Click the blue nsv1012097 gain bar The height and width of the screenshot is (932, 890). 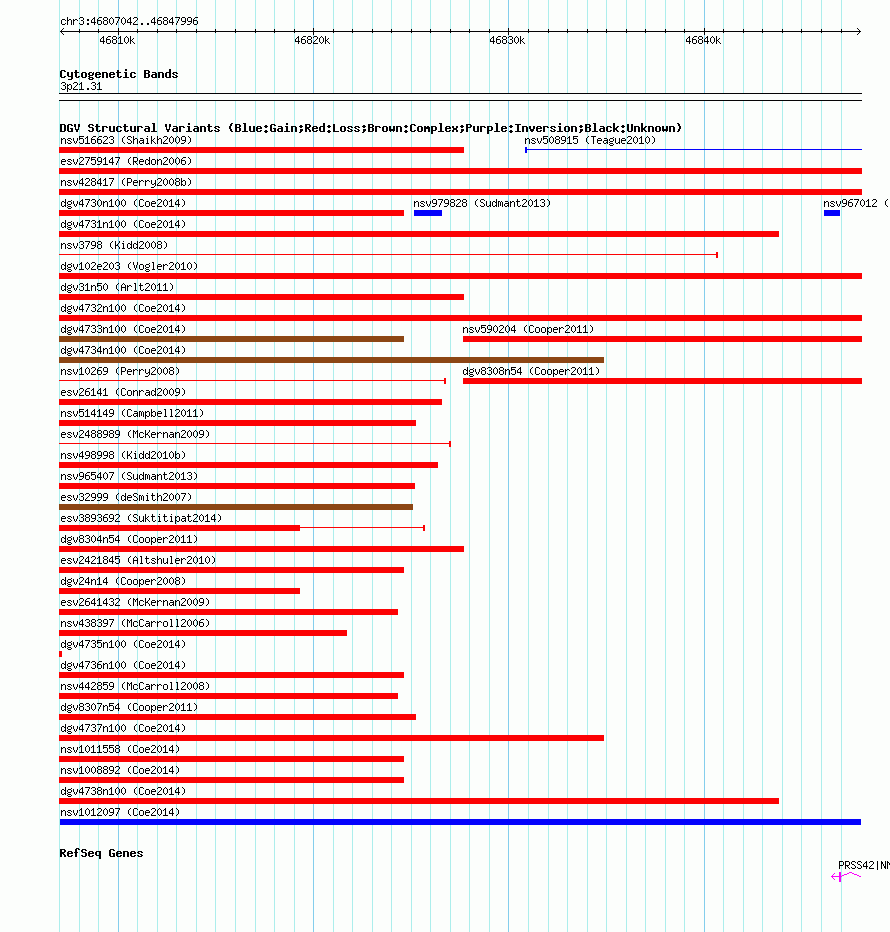(x=460, y=822)
